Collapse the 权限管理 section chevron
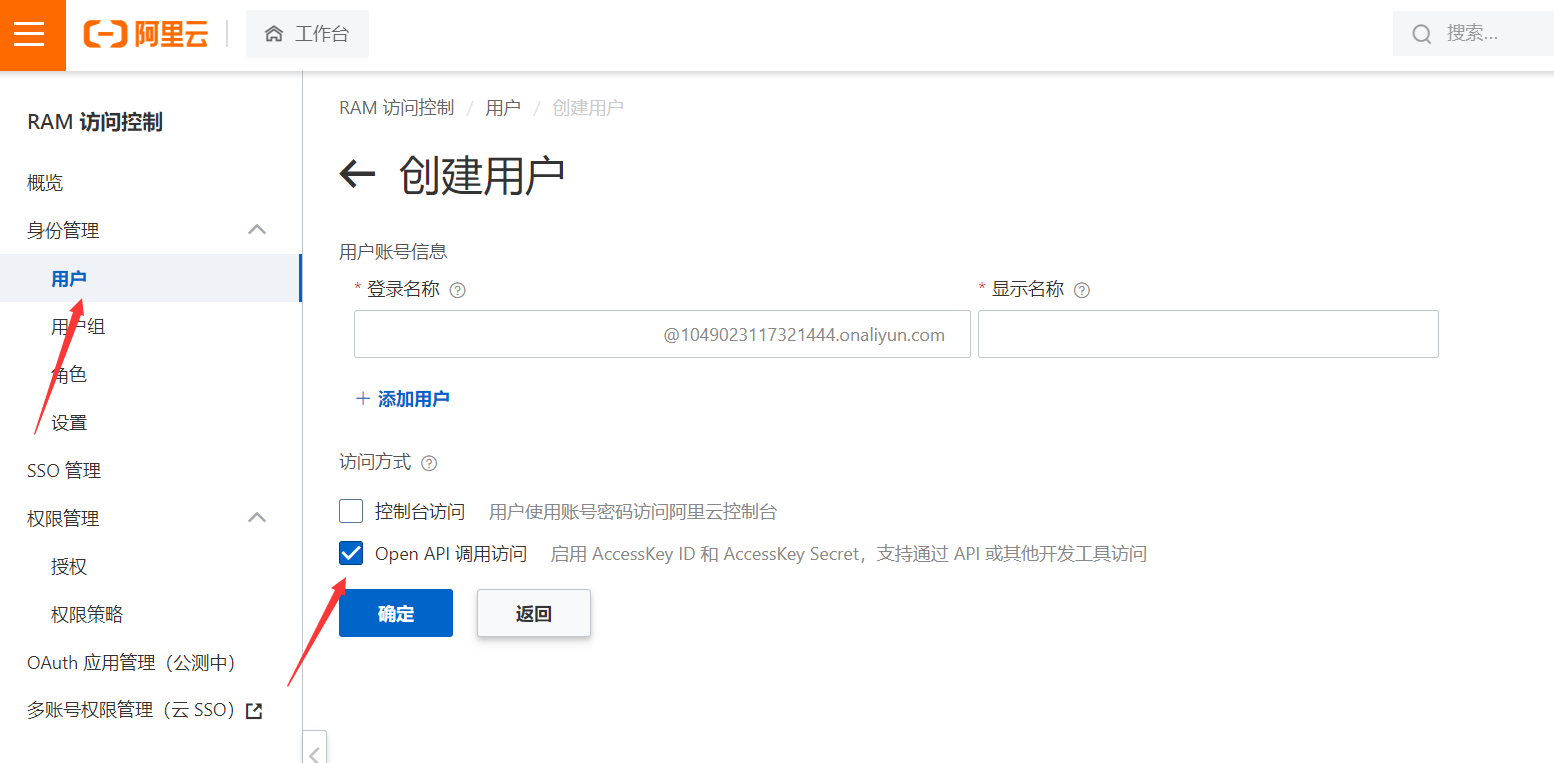1554x763 pixels. pos(257,518)
